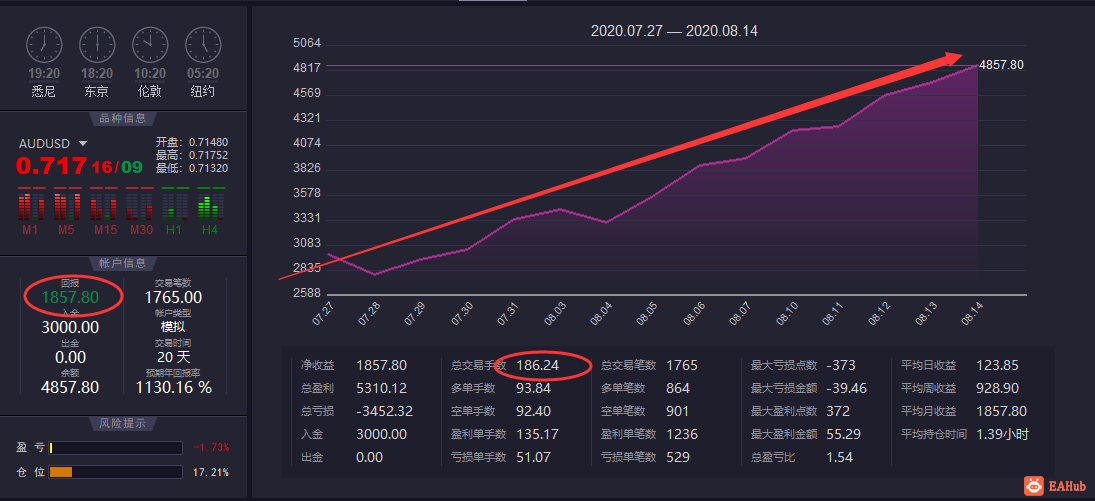Click the 仓位 position usage bar
This screenshot has height=501, width=1095.
click(115, 472)
